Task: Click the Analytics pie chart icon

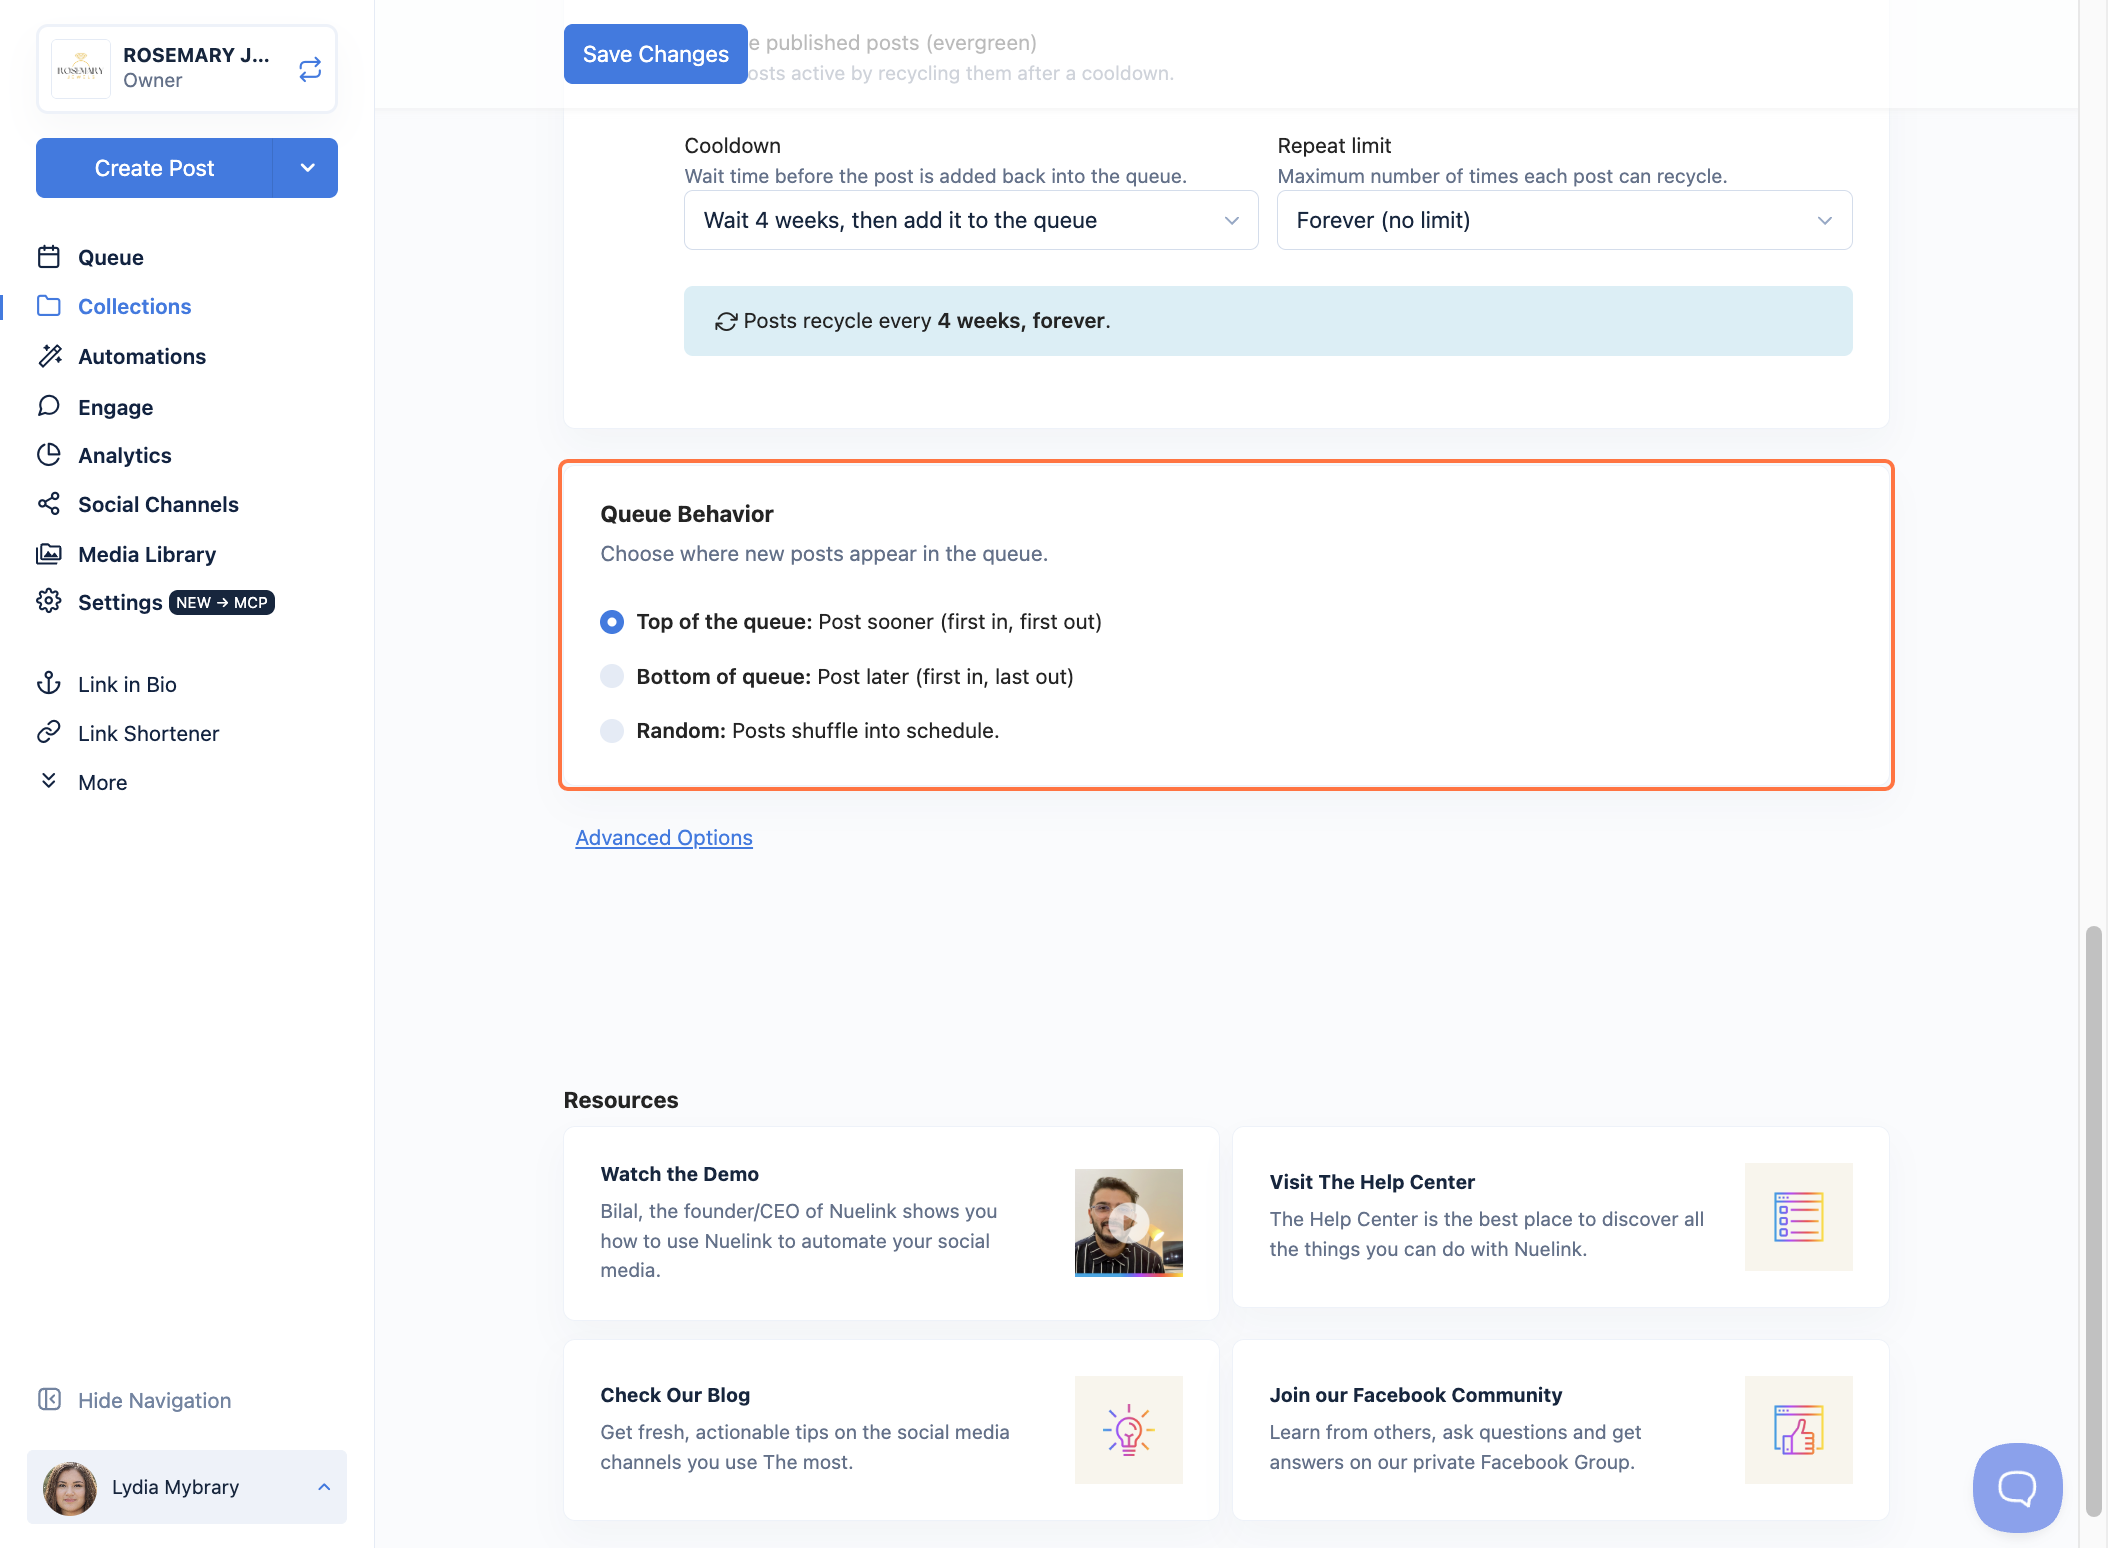Action: pyautogui.click(x=49, y=455)
